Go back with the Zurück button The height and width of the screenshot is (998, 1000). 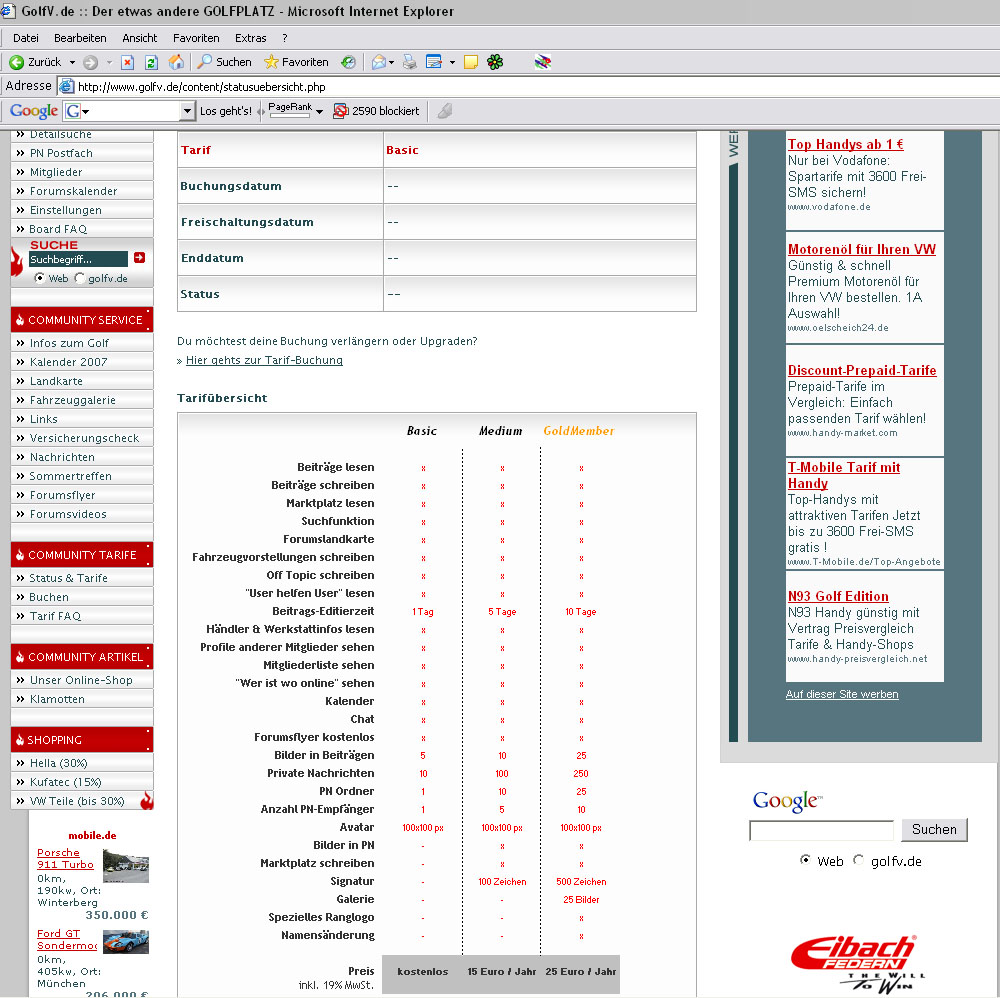click(x=35, y=62)
